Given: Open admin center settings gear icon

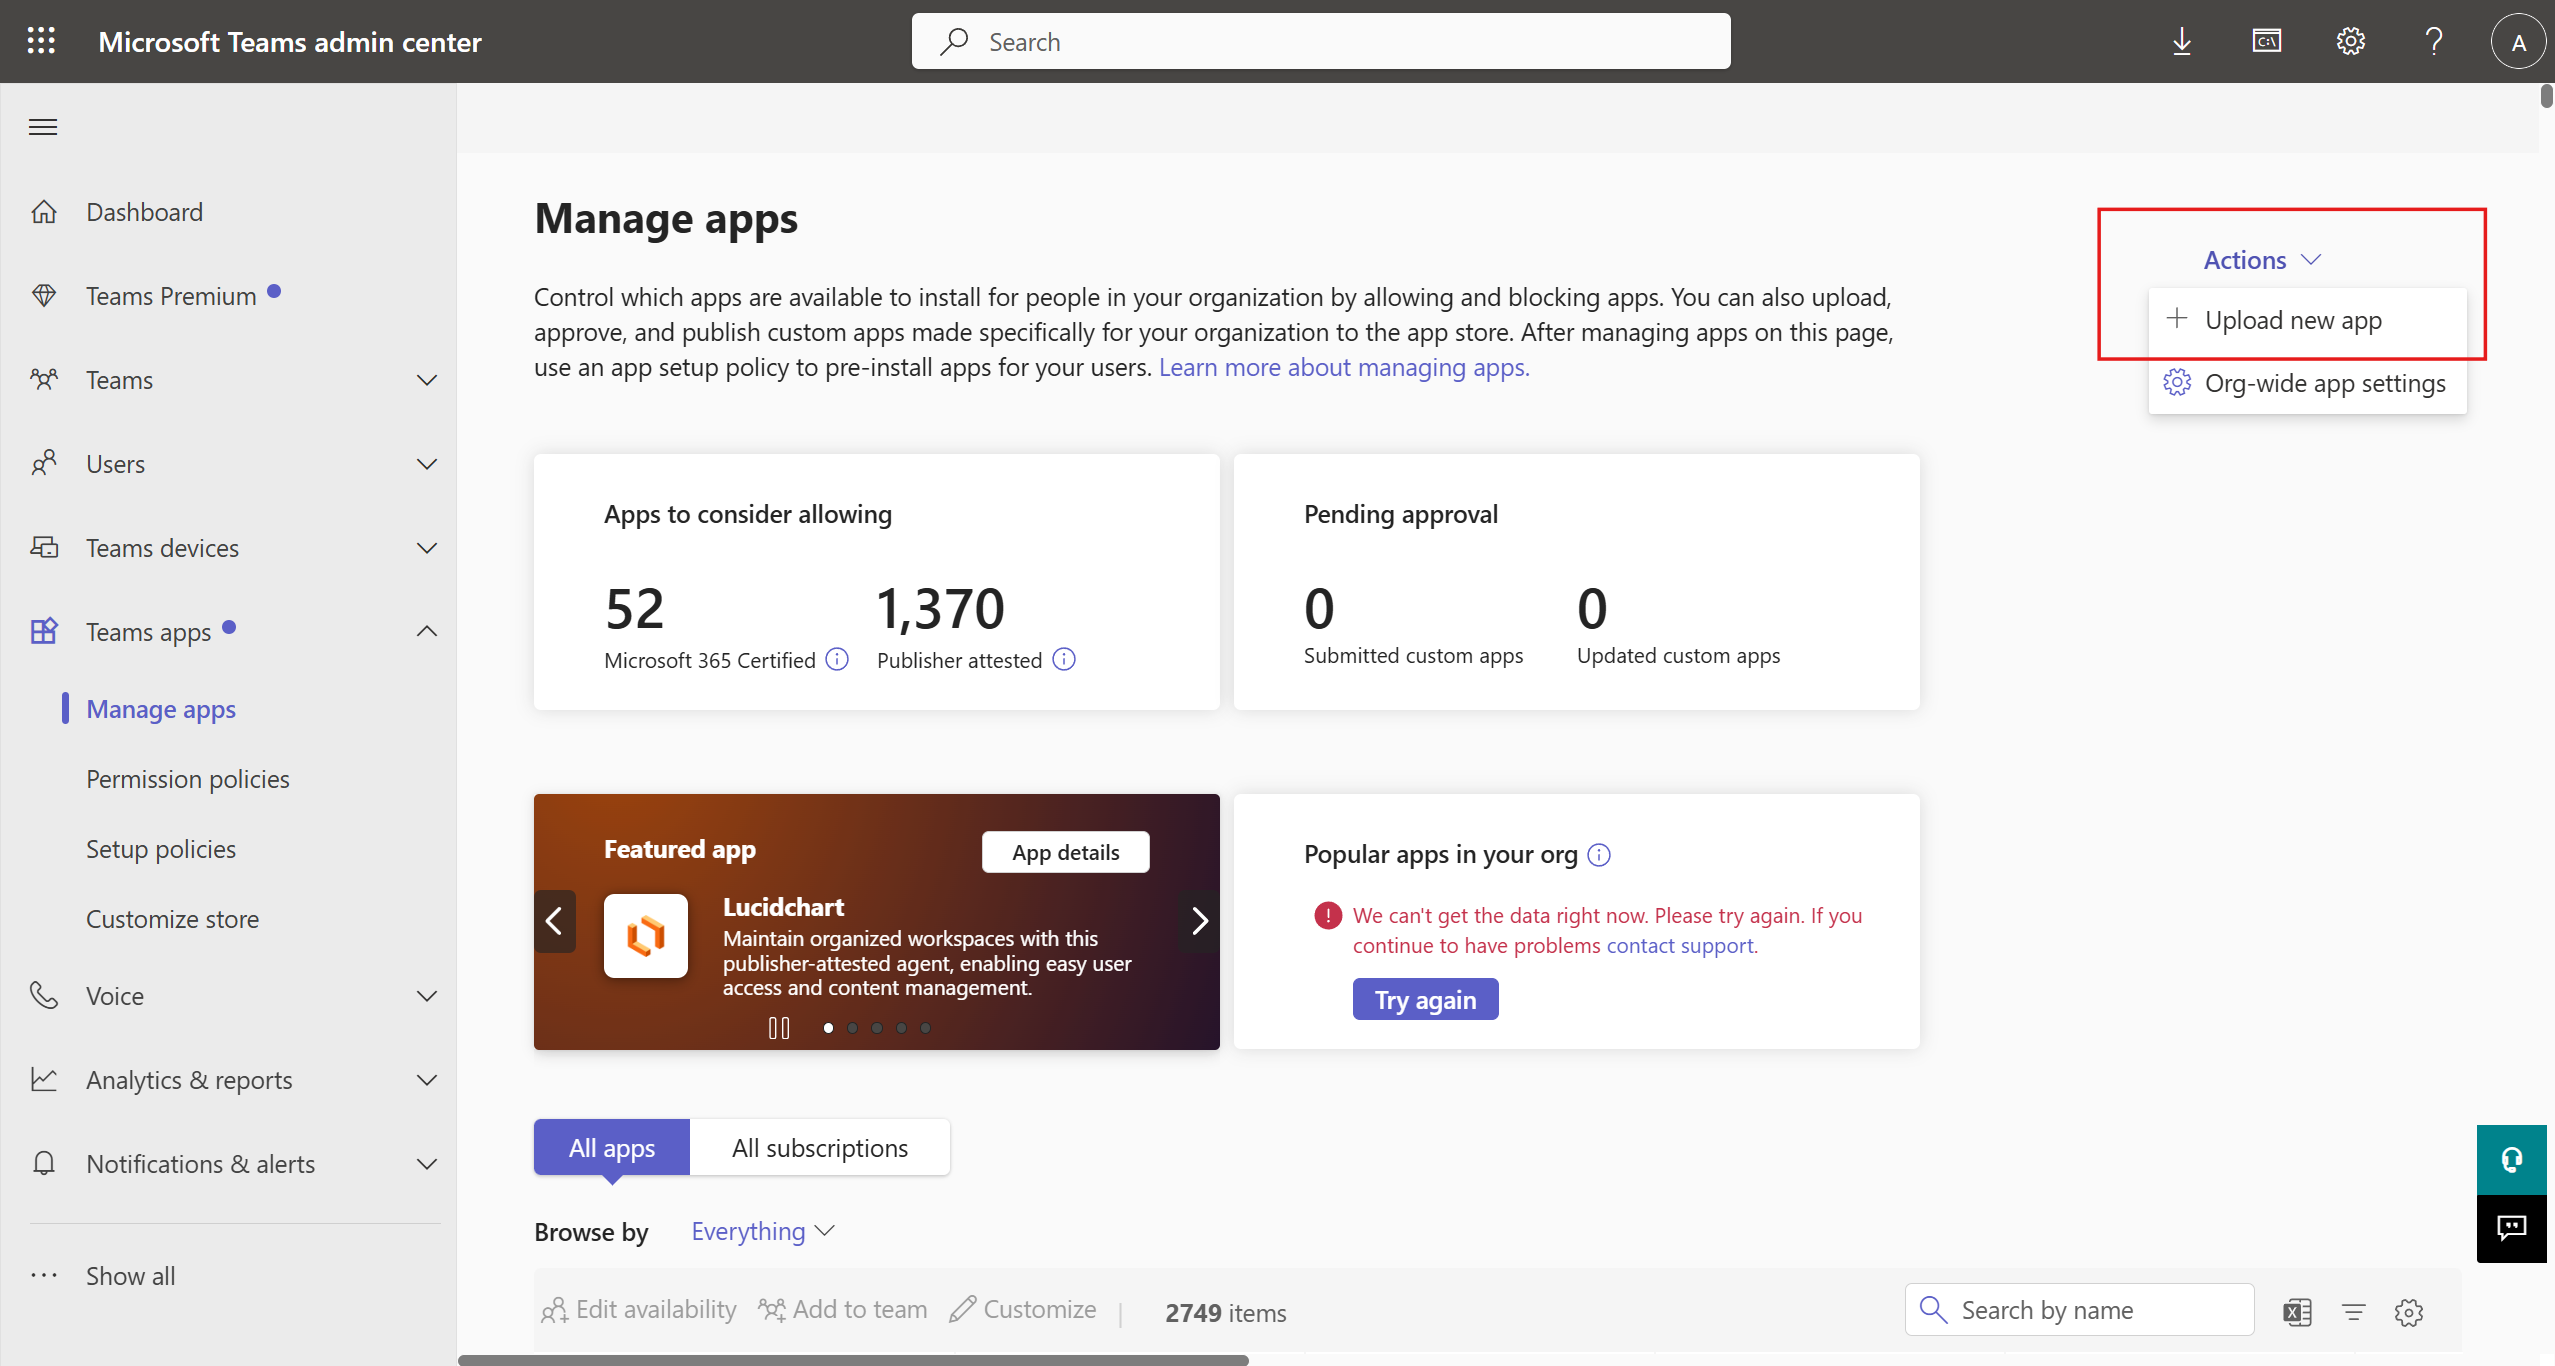Looking at the screenshot, I should [2350, 41].
